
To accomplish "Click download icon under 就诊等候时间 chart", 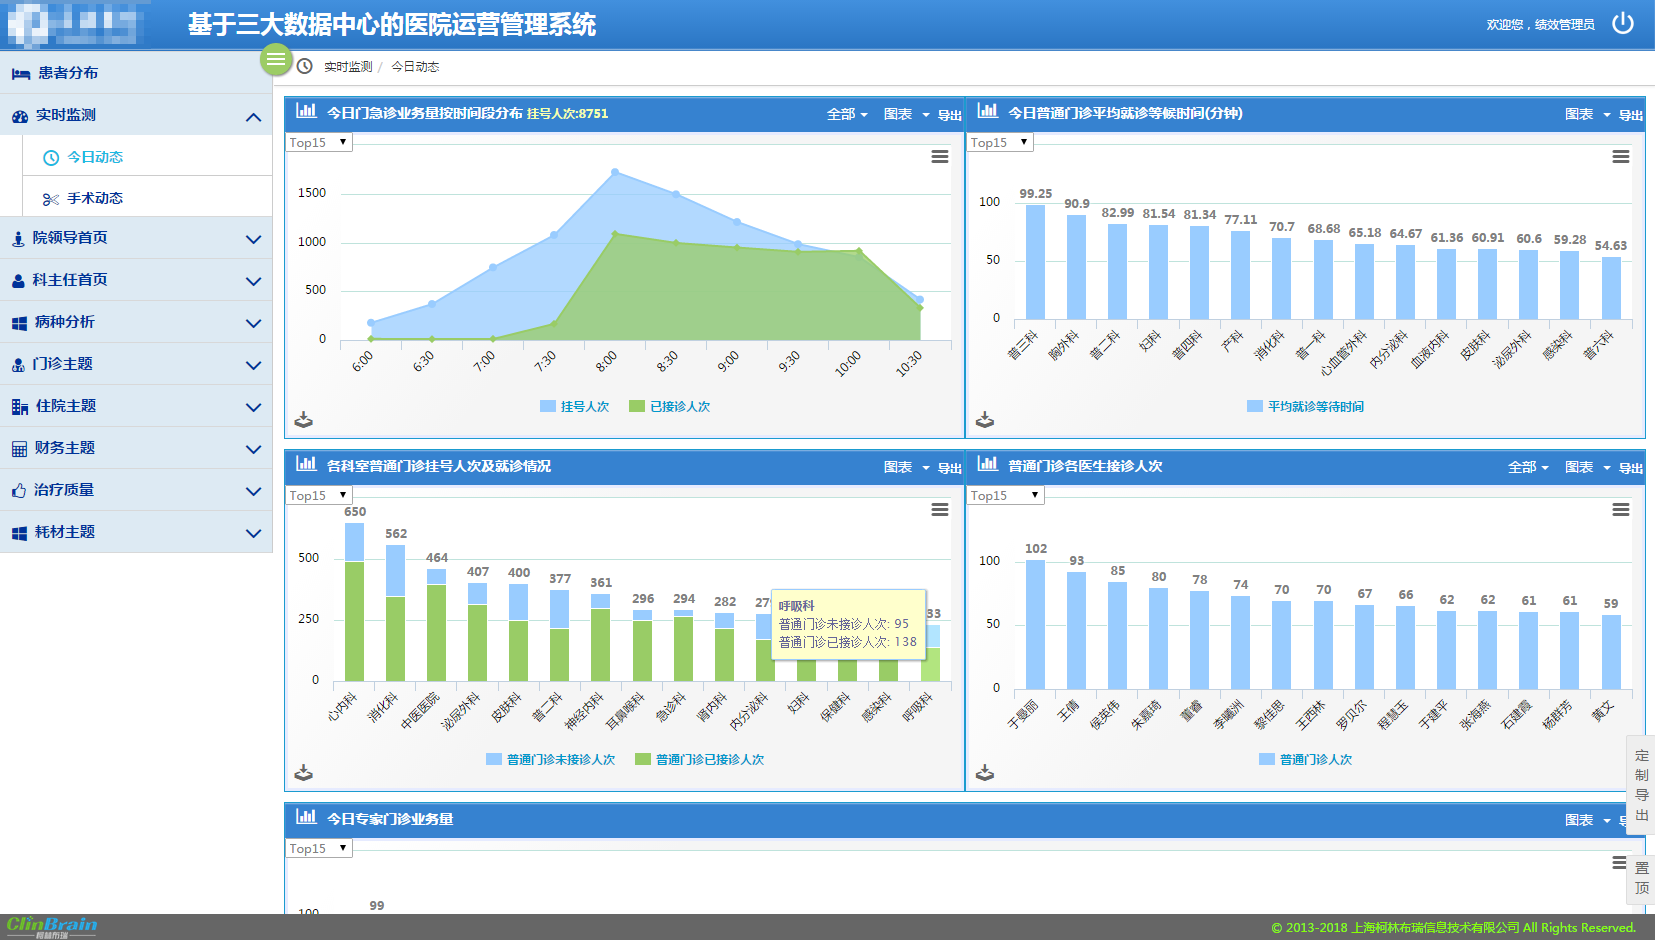I will click(x=985, y=419).
